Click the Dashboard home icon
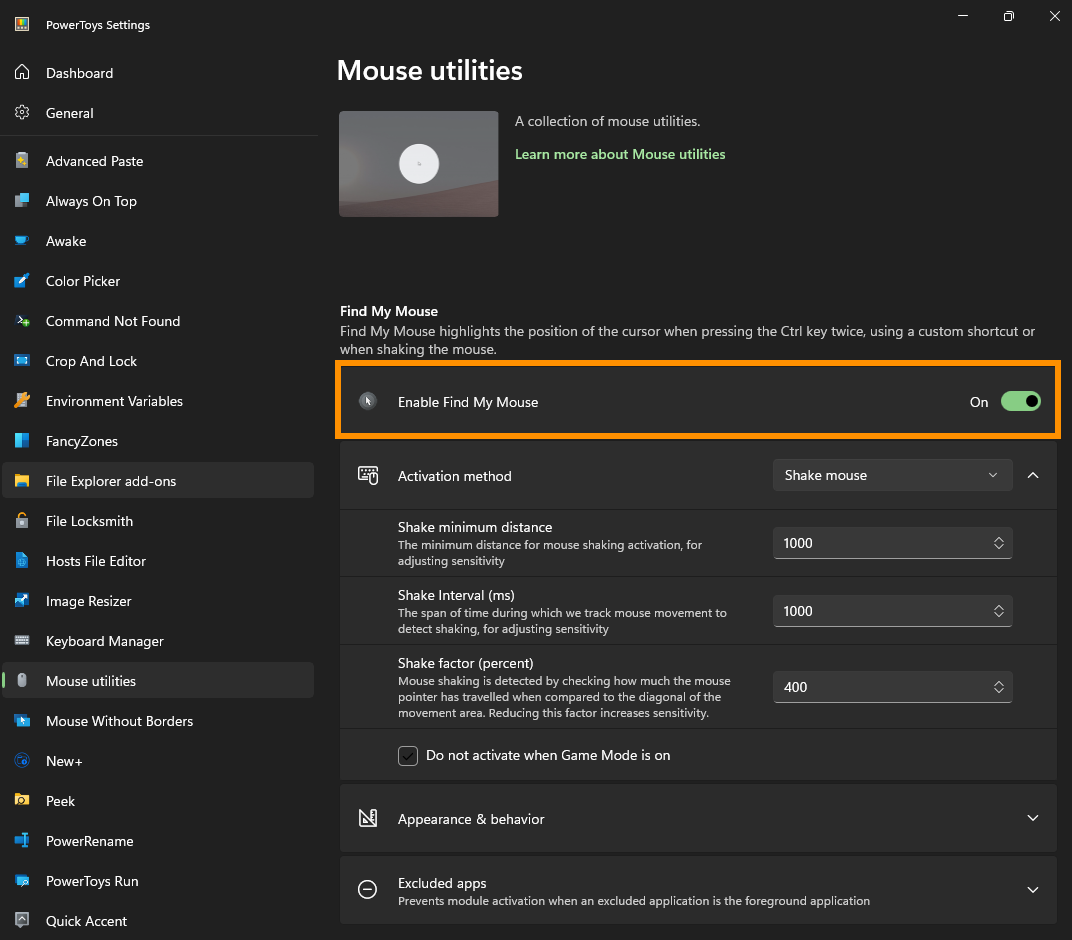Viewport: 1072px width, 940px height. pos(22,72)
